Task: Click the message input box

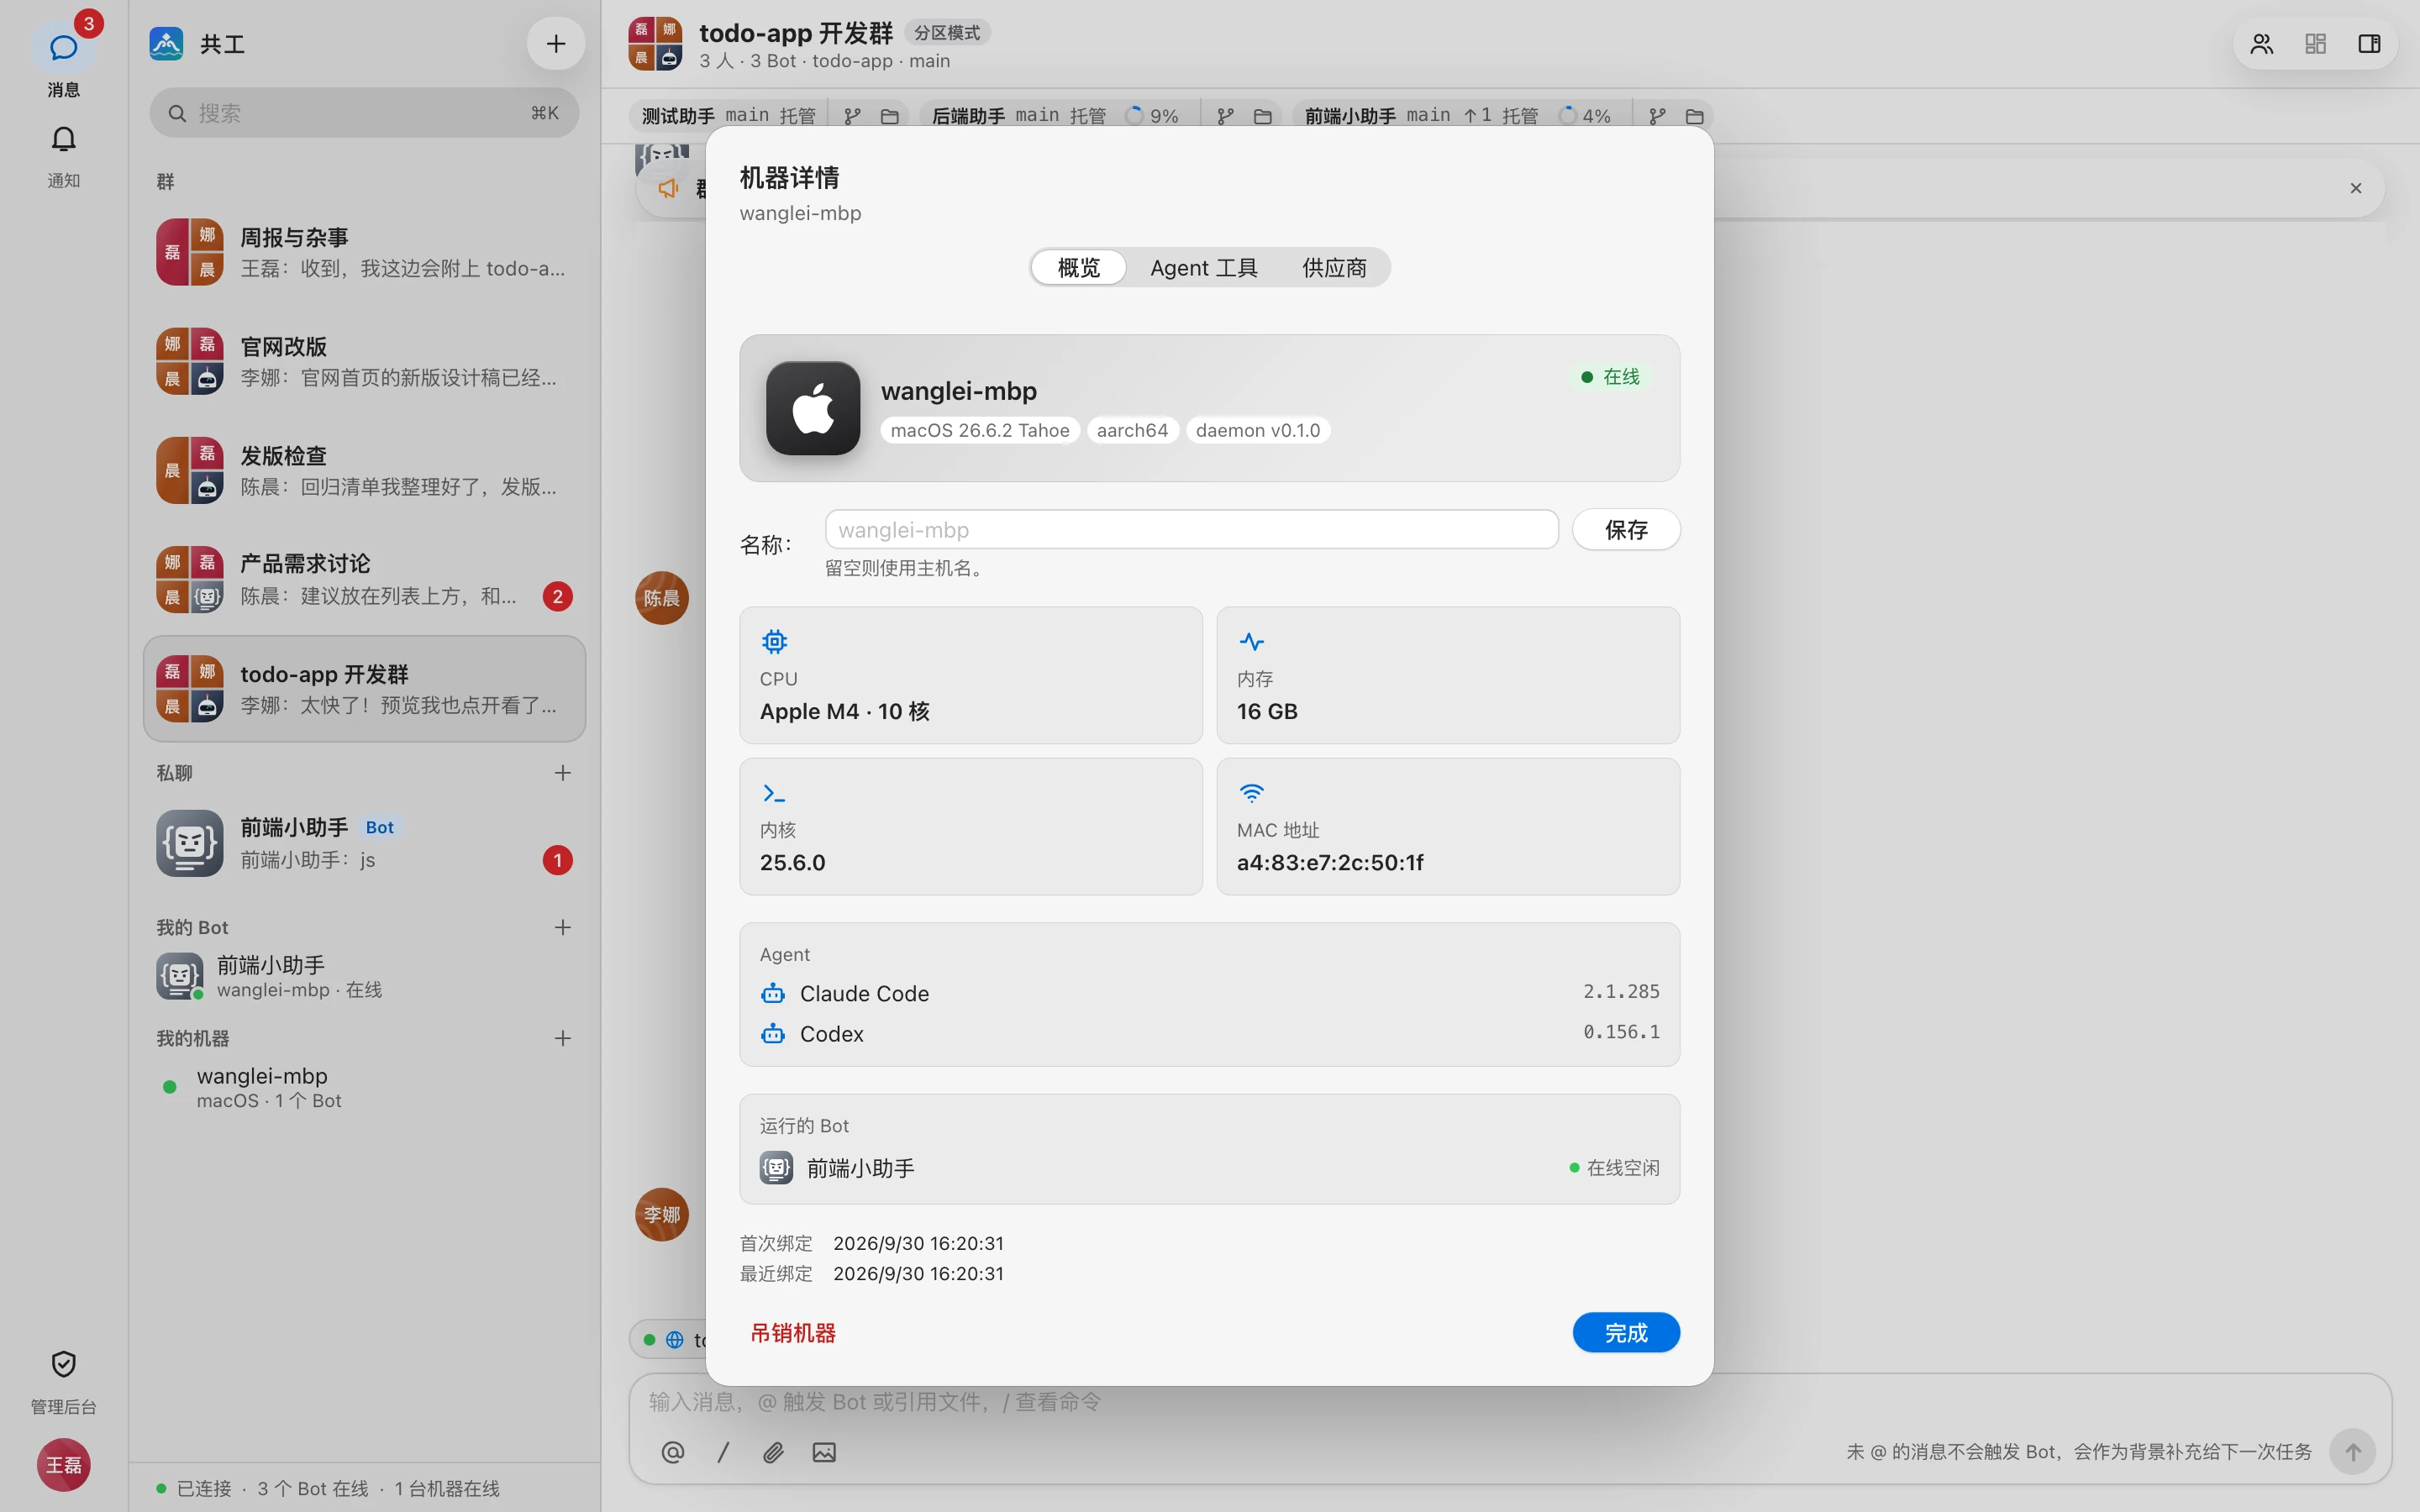Action: tap(1510, 1402)
